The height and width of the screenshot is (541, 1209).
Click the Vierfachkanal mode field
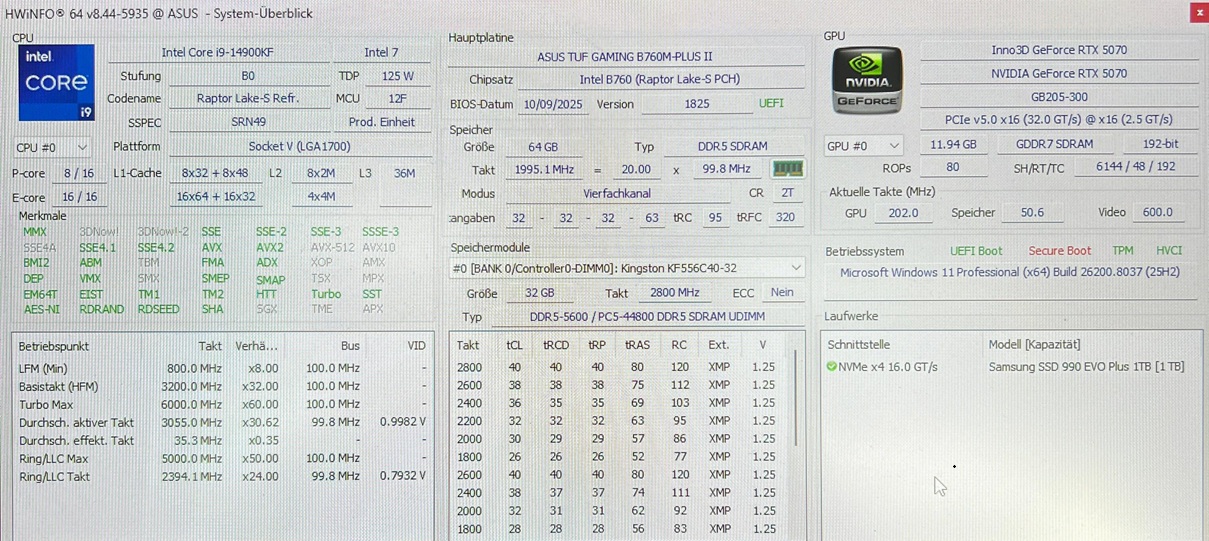coord(617,194)
